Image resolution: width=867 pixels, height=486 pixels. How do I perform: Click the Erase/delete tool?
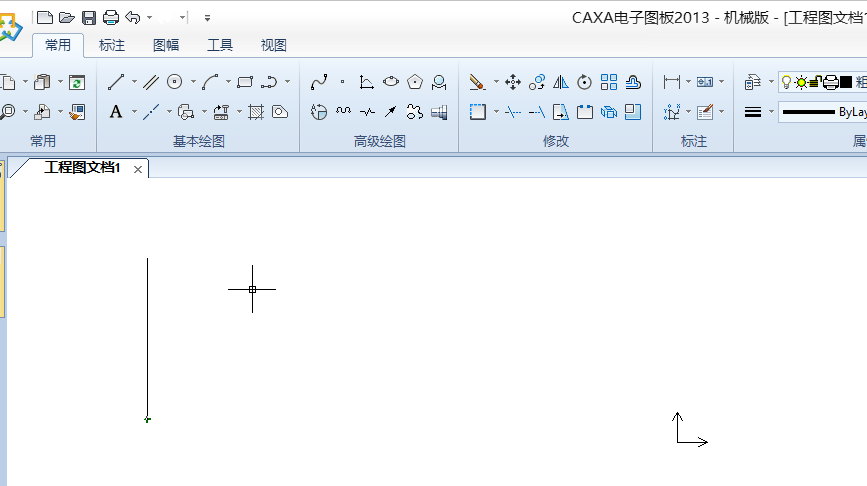pyautogui.click(x=477, y=82)
